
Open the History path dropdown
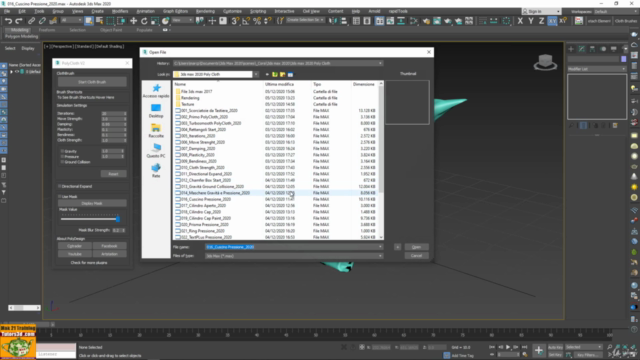click(380, 63)
